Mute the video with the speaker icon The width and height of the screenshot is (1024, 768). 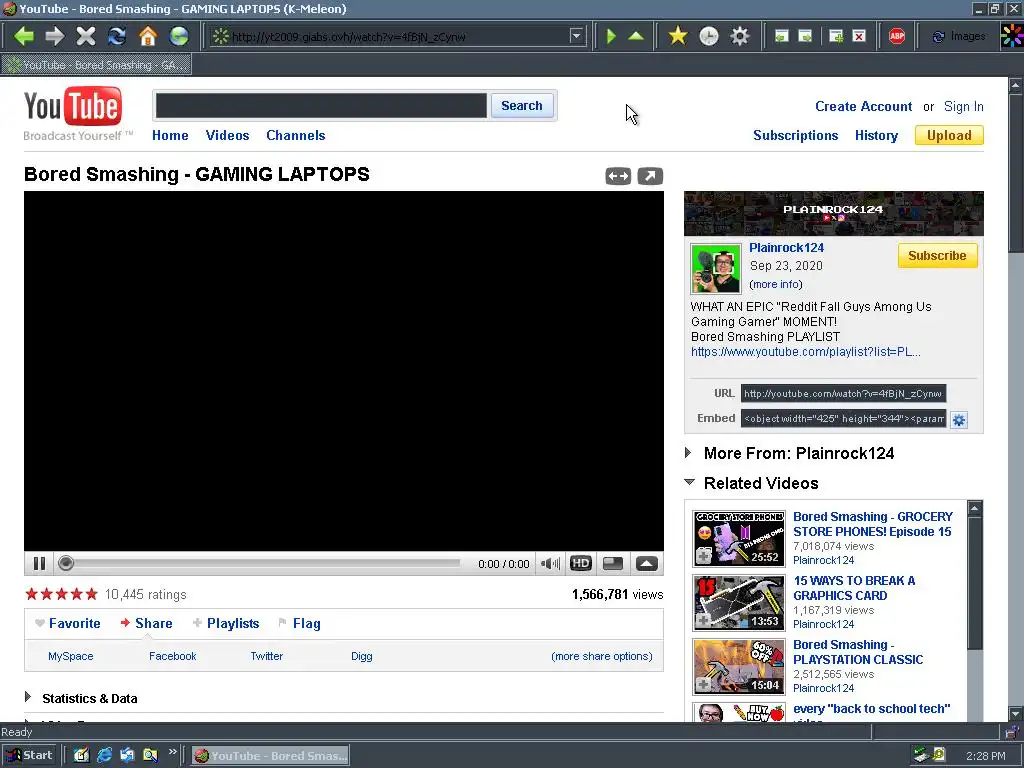pos(550,563)
